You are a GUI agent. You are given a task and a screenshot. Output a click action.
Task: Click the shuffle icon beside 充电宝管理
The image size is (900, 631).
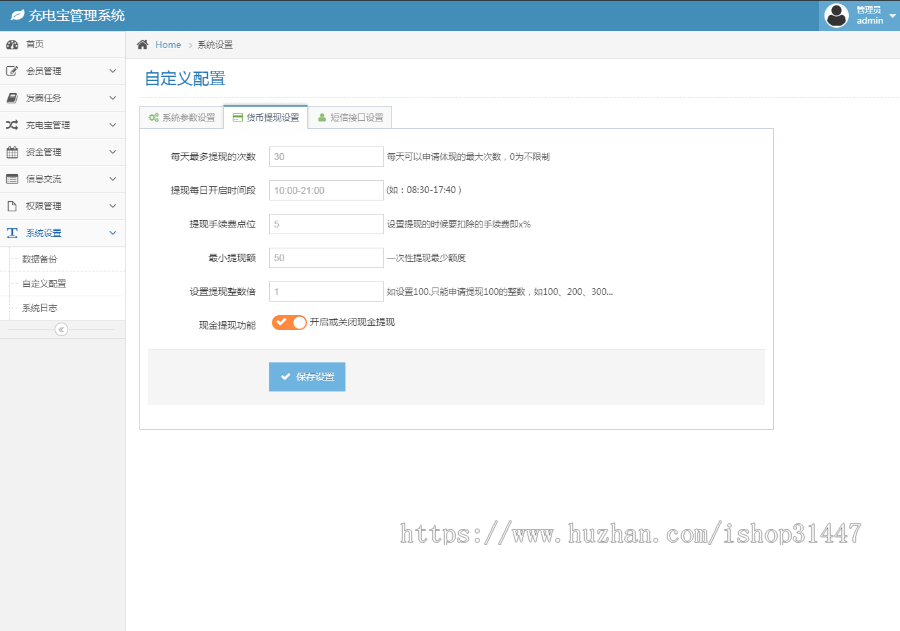[12, 125]
